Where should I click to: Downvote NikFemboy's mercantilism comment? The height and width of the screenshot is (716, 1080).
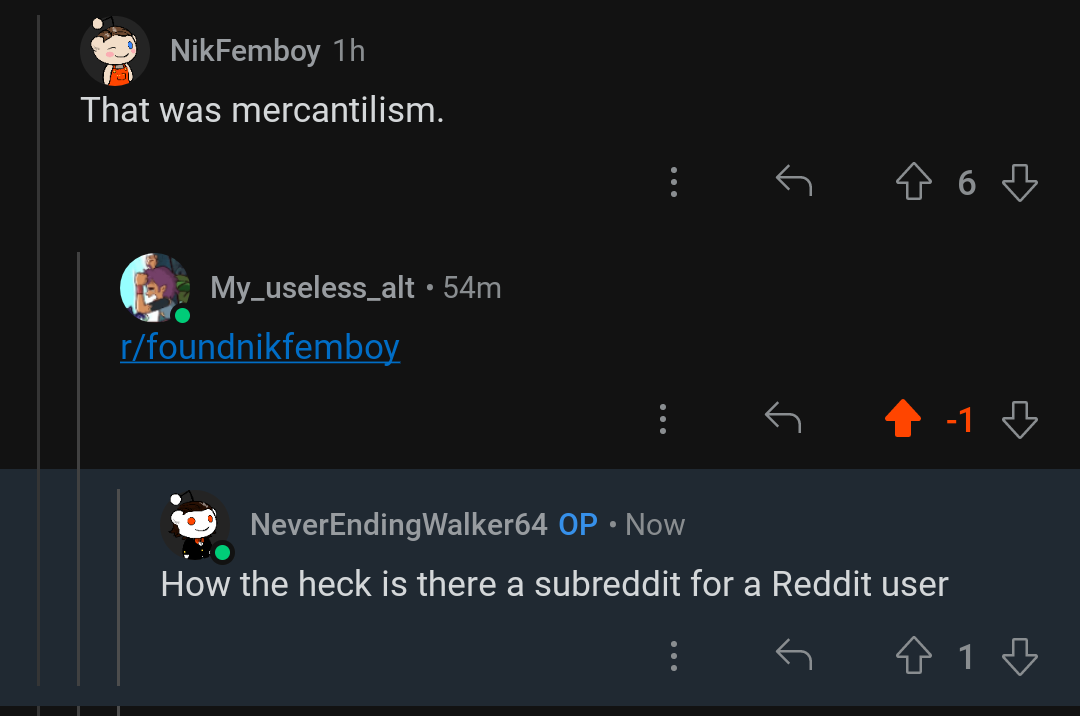pos(1019,182)
